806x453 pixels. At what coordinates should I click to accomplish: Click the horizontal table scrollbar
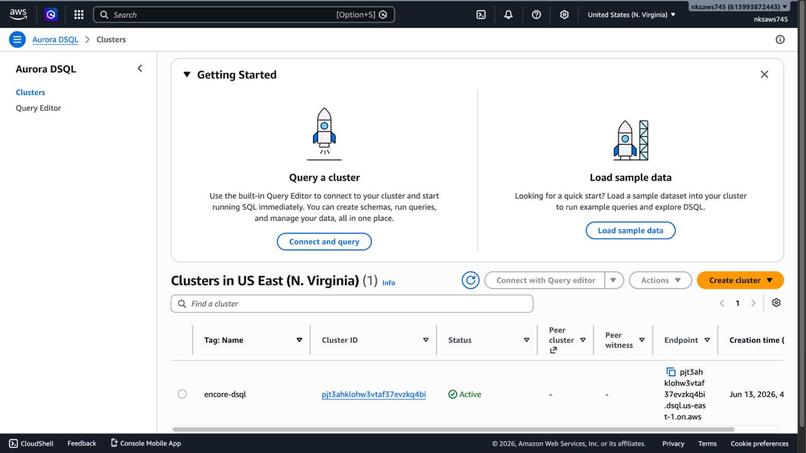[x=453, y=429]
